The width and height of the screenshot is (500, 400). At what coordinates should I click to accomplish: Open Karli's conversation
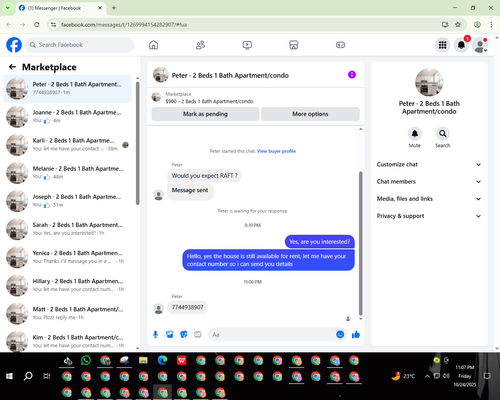67,145
